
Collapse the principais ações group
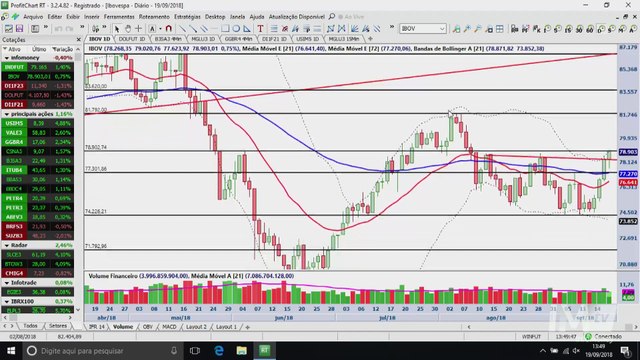[x=7, y=114]
